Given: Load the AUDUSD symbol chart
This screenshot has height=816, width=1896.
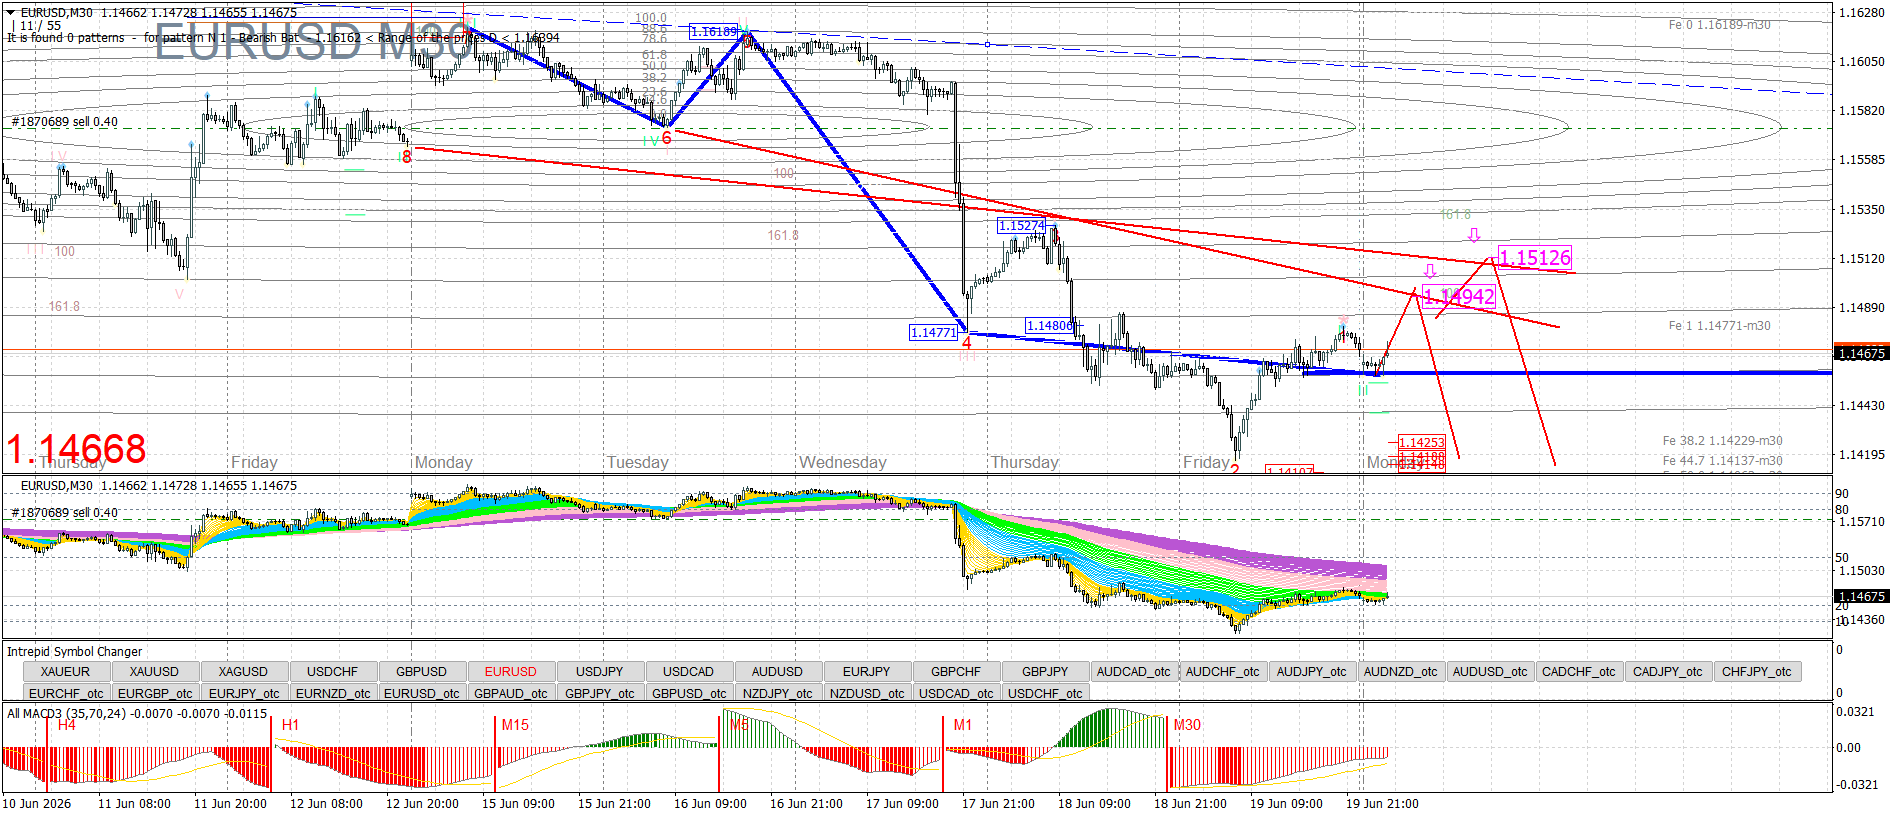Looking at the screenshot, I should click(x=778, y=672).
